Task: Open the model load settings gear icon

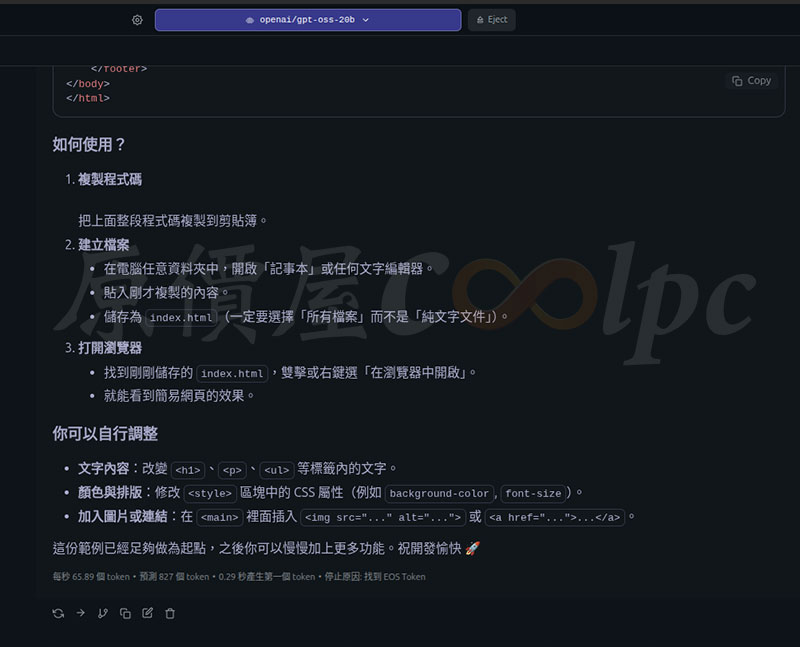Action: [x=137, y=20]
